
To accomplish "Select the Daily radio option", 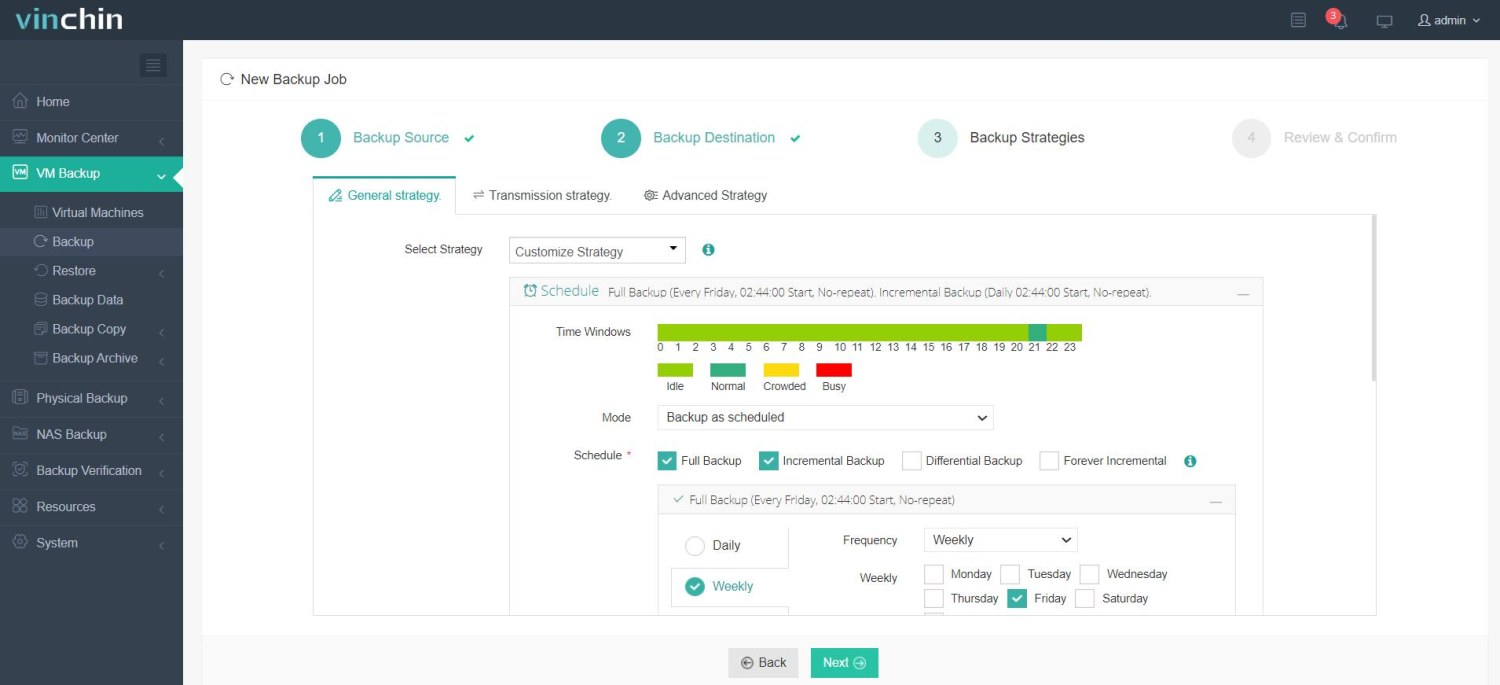I will point(695,546).
